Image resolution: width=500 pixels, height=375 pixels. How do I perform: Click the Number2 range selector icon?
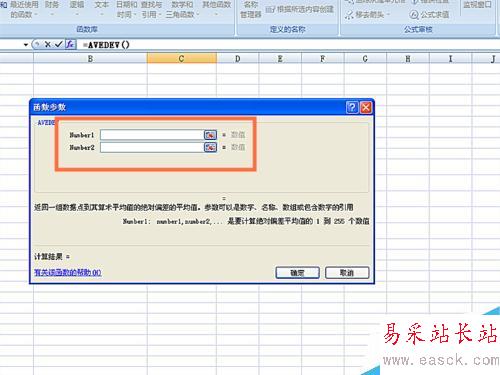pos(210,147)
